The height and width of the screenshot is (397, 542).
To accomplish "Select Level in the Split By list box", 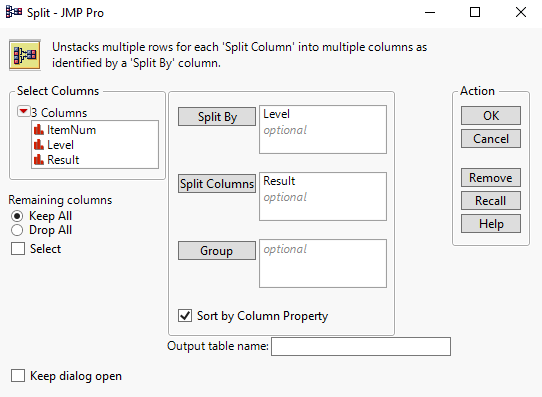I will point(277,114).
